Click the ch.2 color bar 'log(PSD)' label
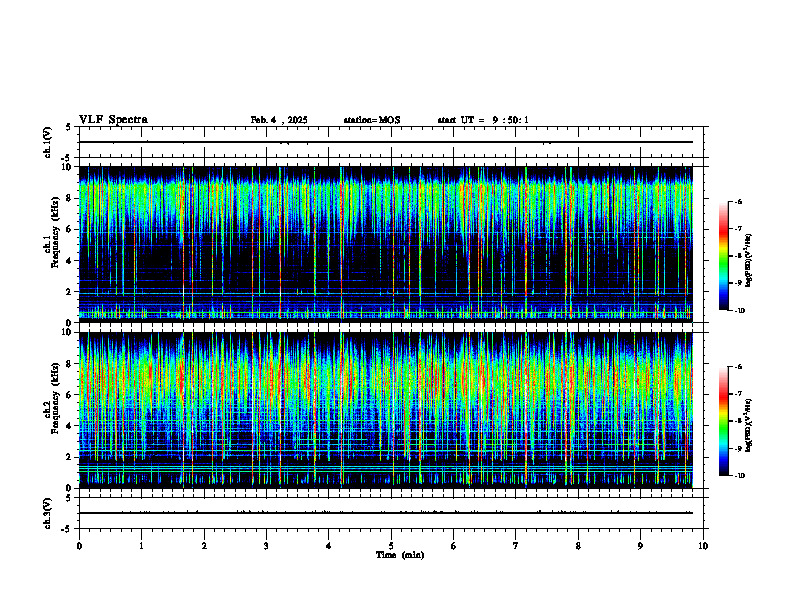Viewport: 792px width, 612px height. tap(749, 426)
